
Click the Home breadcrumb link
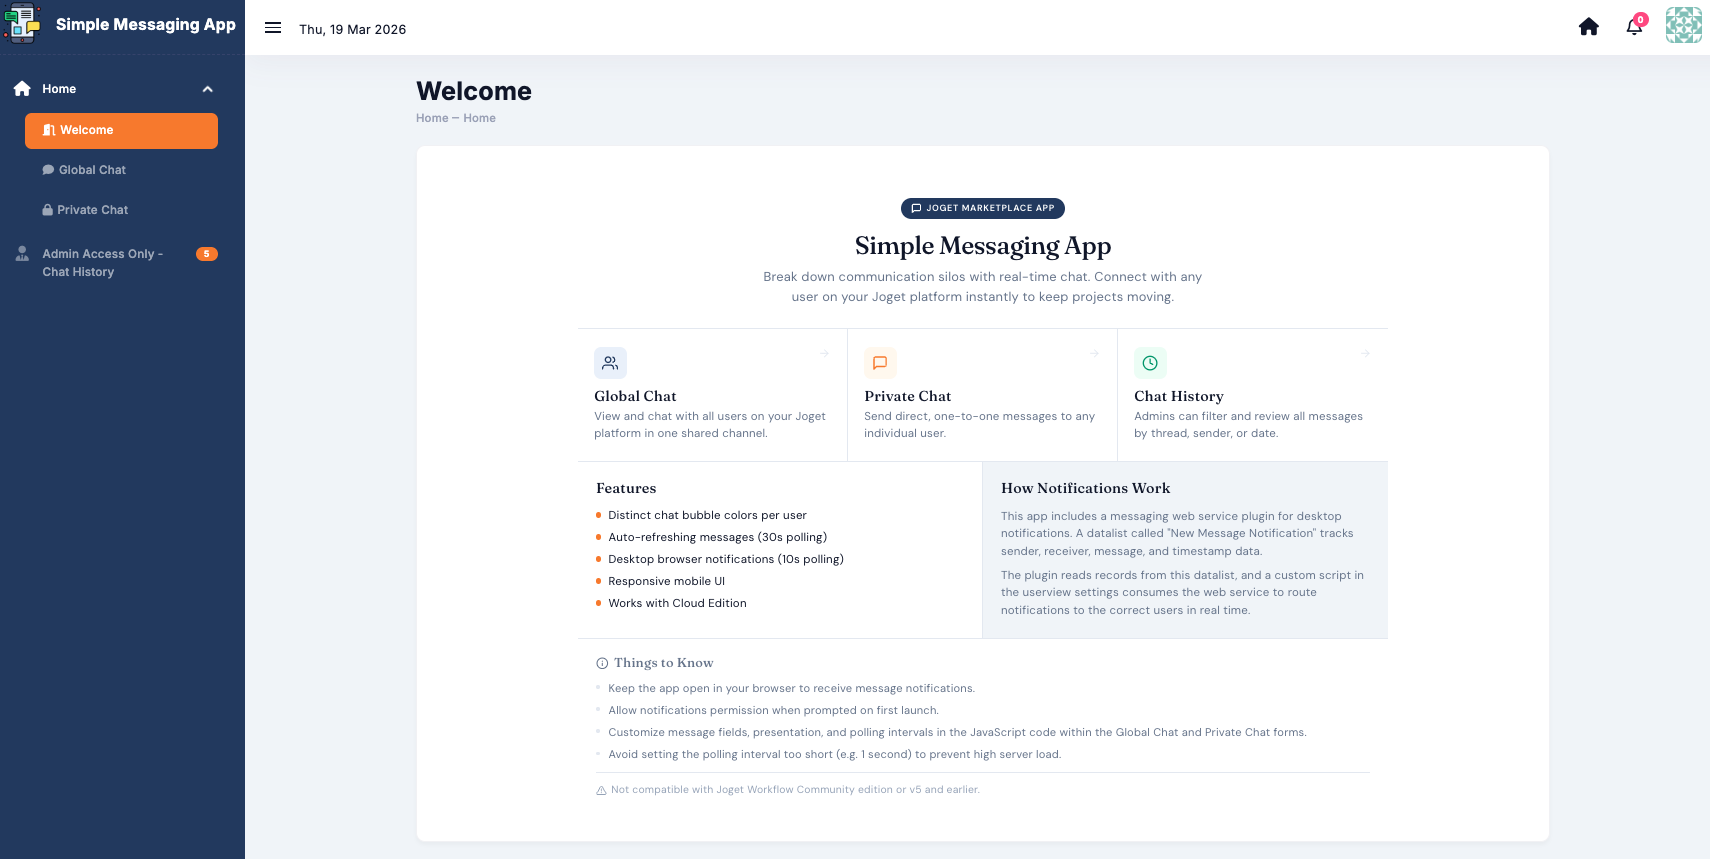click(x=432, y=118)
